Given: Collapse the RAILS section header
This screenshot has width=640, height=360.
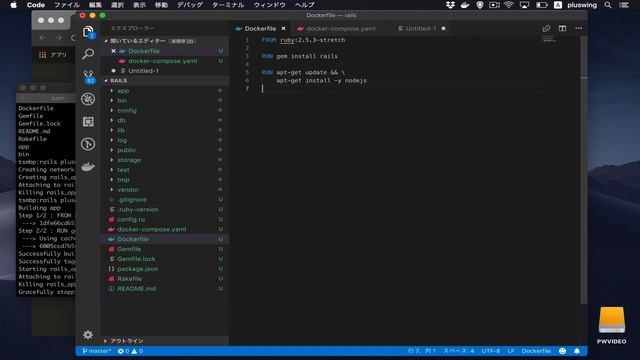Looking at the screenshot, I should click(x=165, y=80).
